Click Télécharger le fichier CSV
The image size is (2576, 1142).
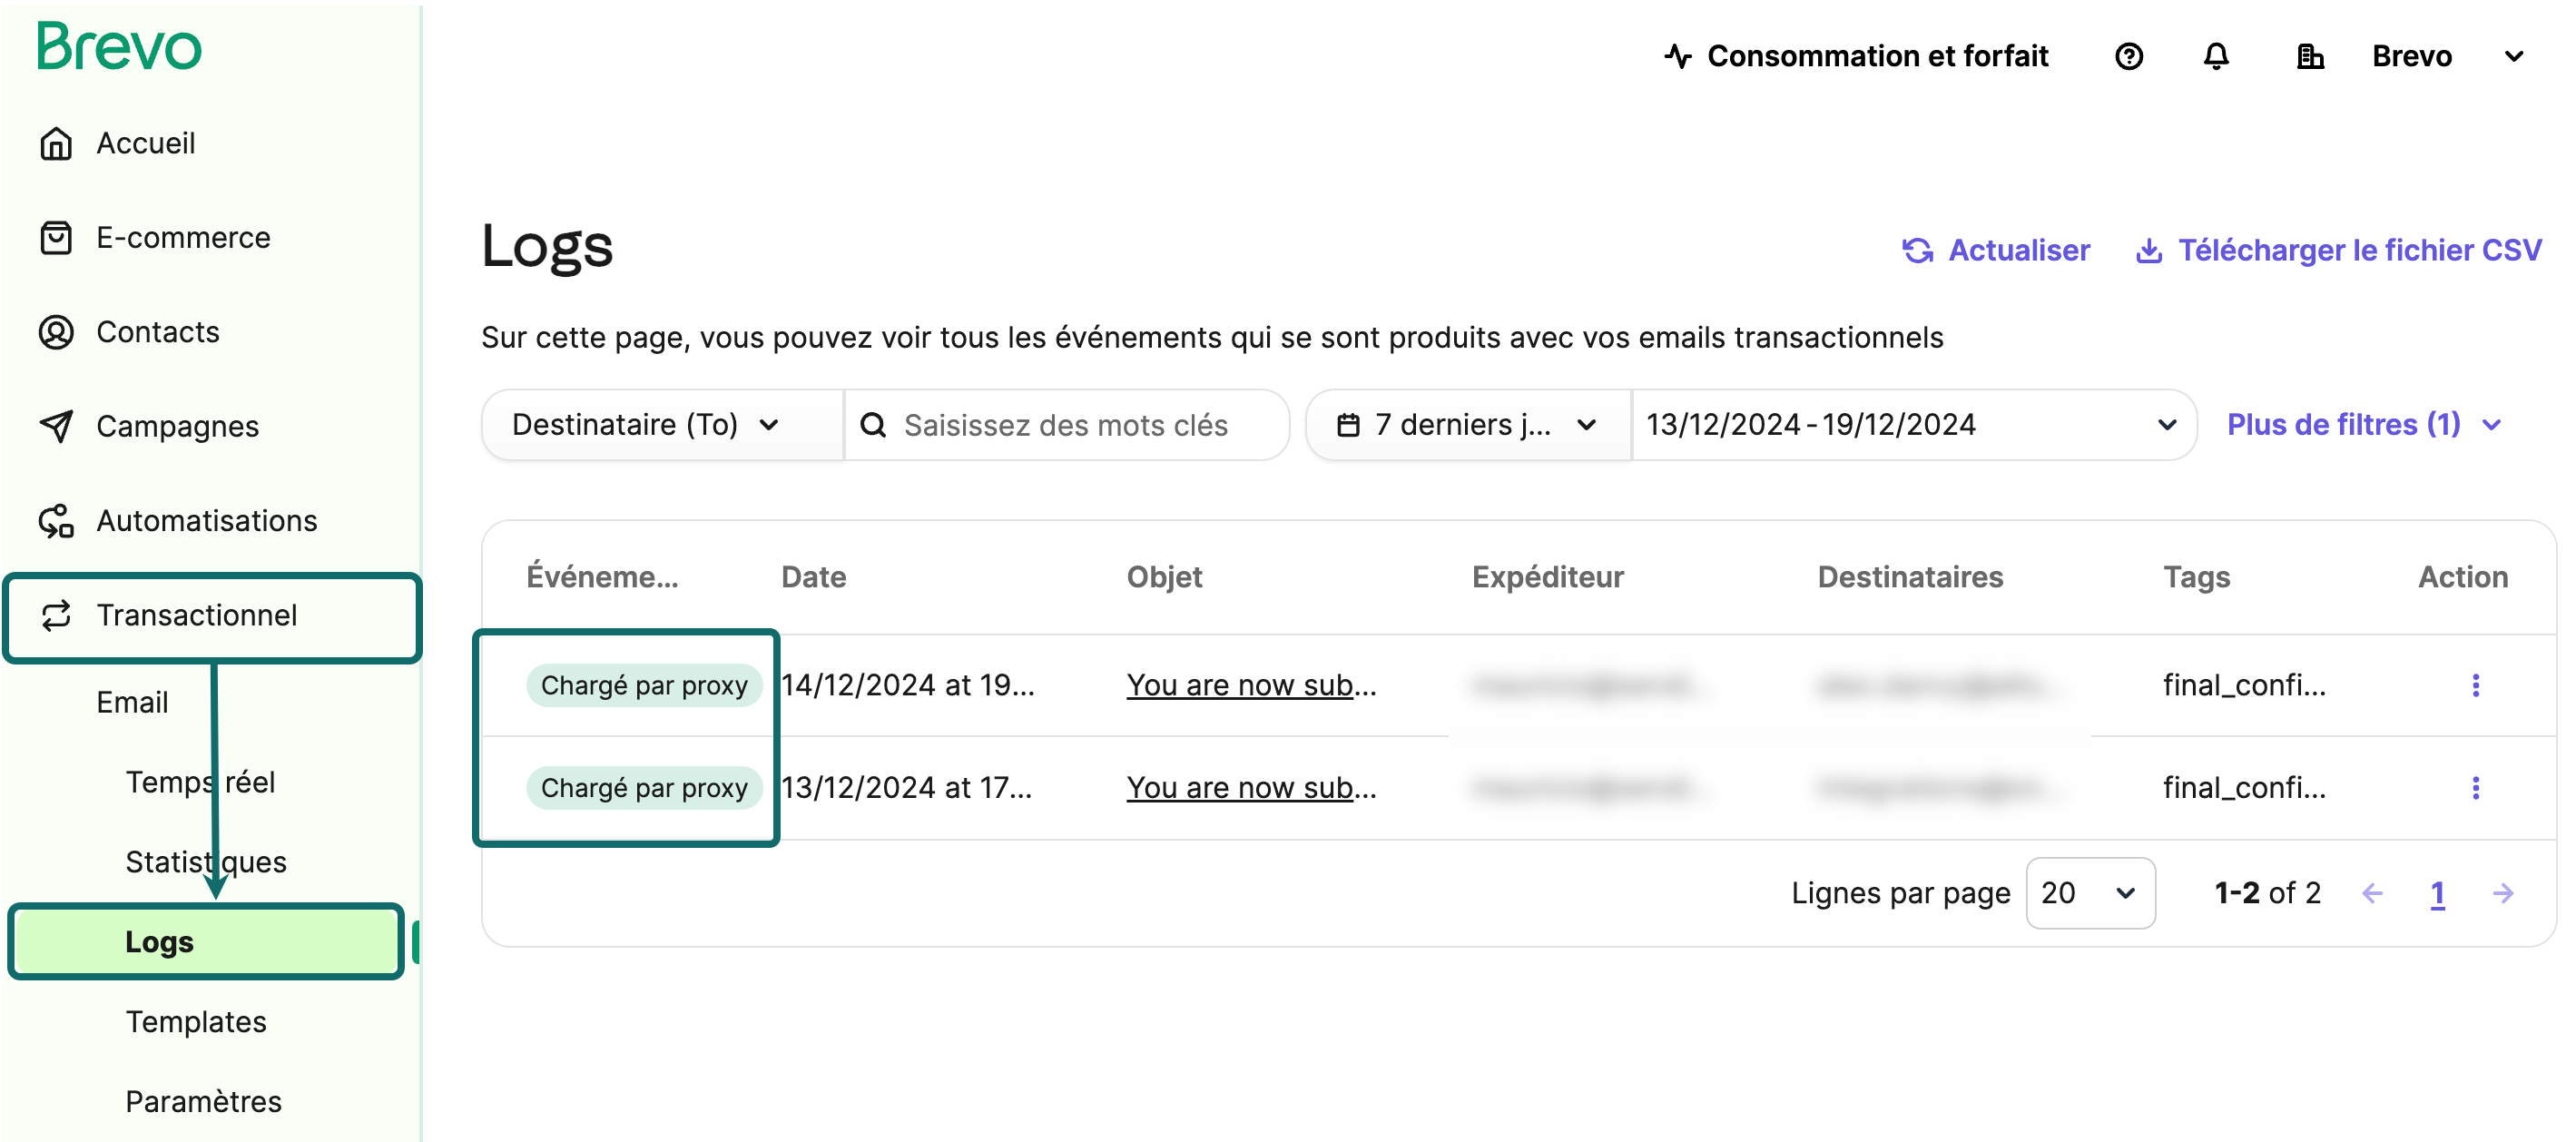[x=2338, y=250]
